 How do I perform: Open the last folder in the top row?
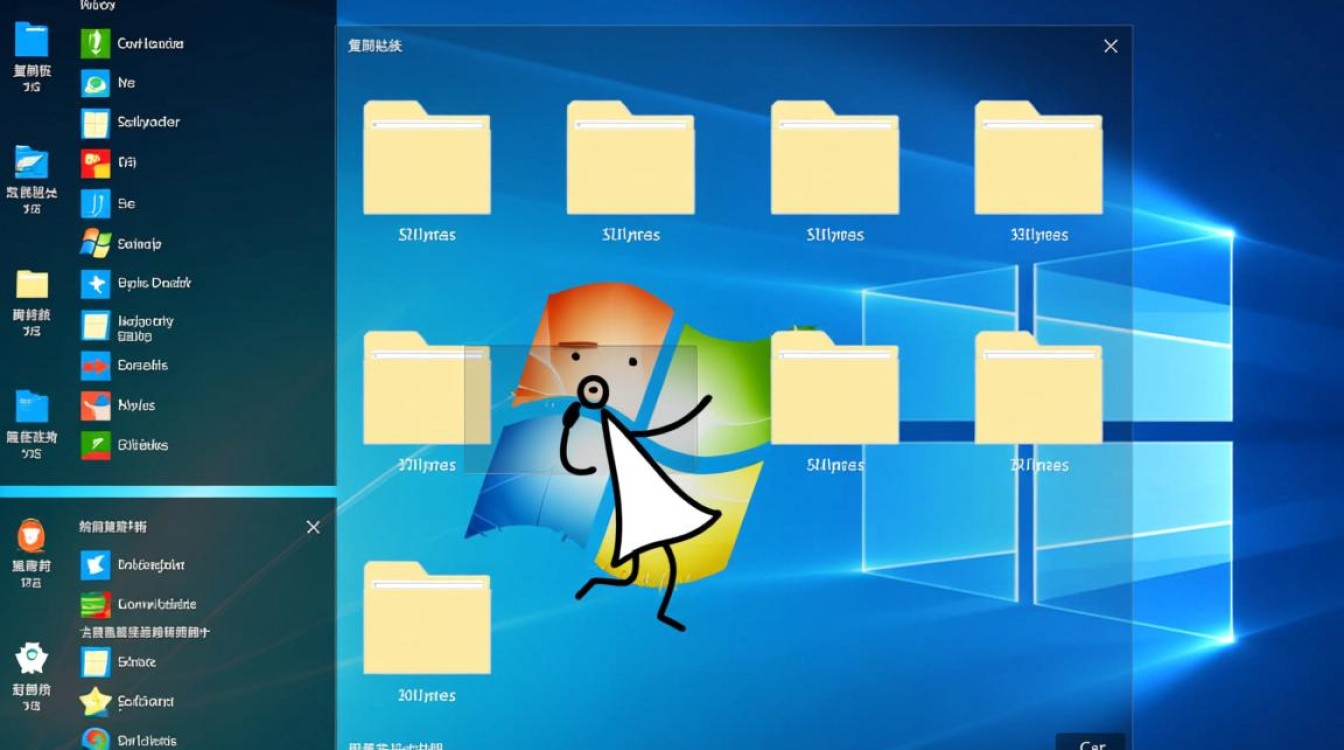(1038, 158)
